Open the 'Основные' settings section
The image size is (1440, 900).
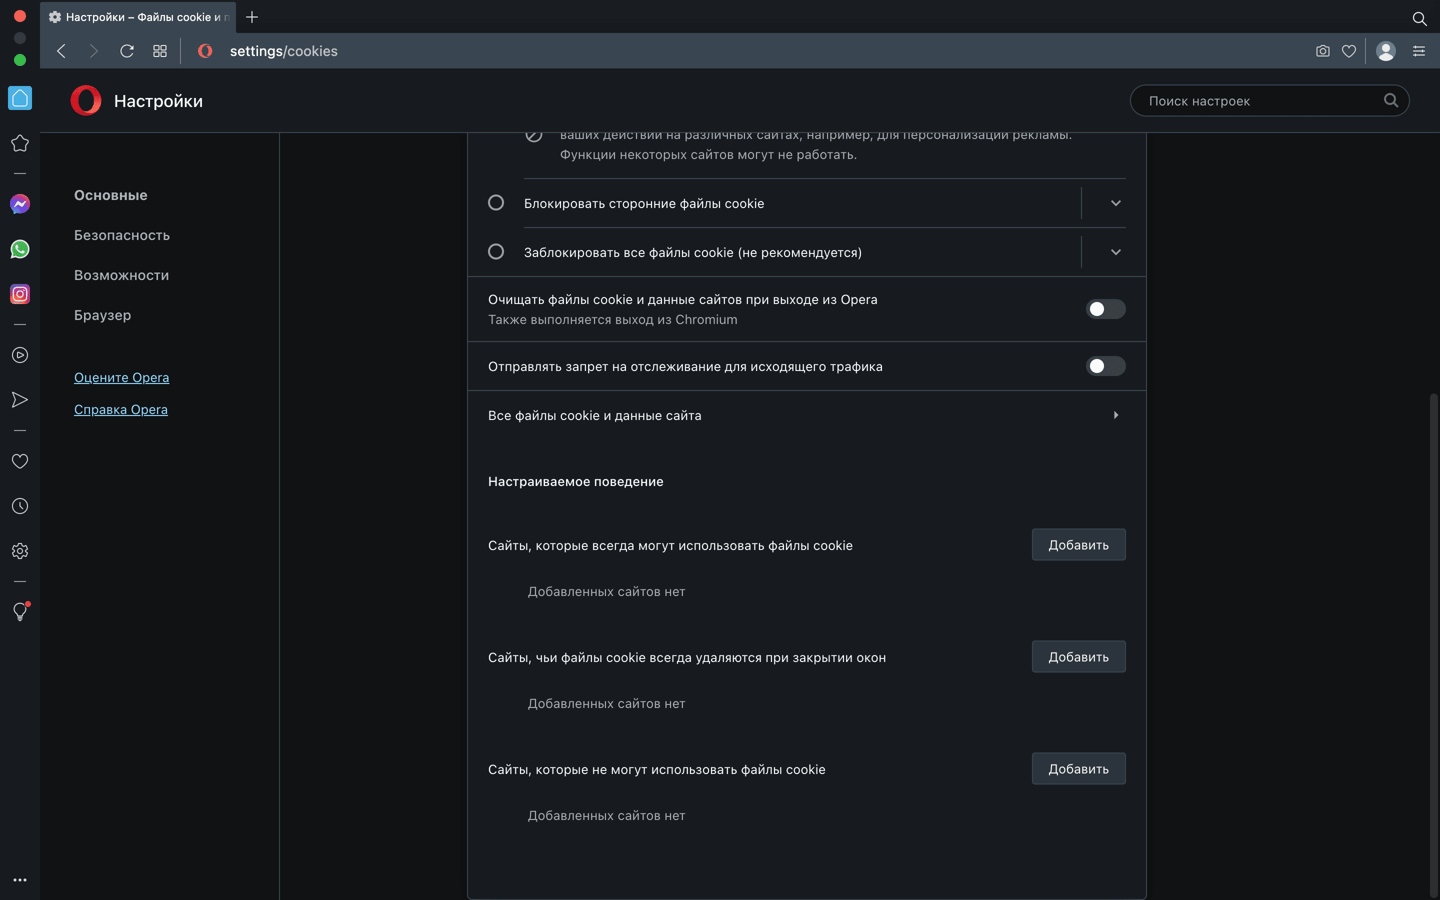(x=111, y=195)
